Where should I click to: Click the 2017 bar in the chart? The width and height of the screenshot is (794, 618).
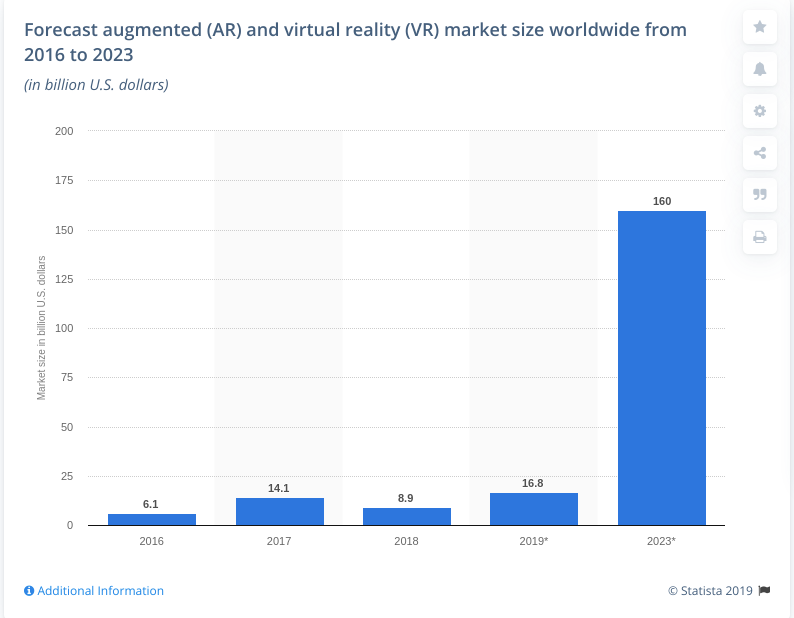(280, 512)
